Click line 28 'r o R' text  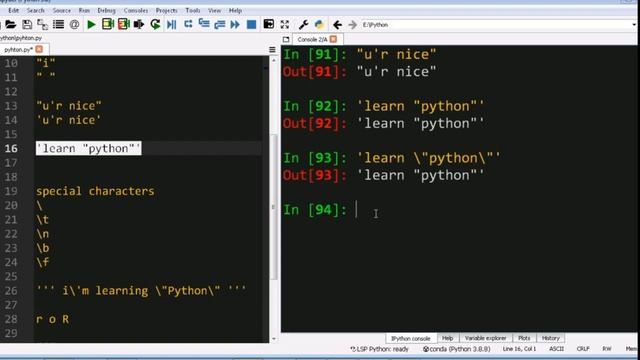tap(53, 319)
